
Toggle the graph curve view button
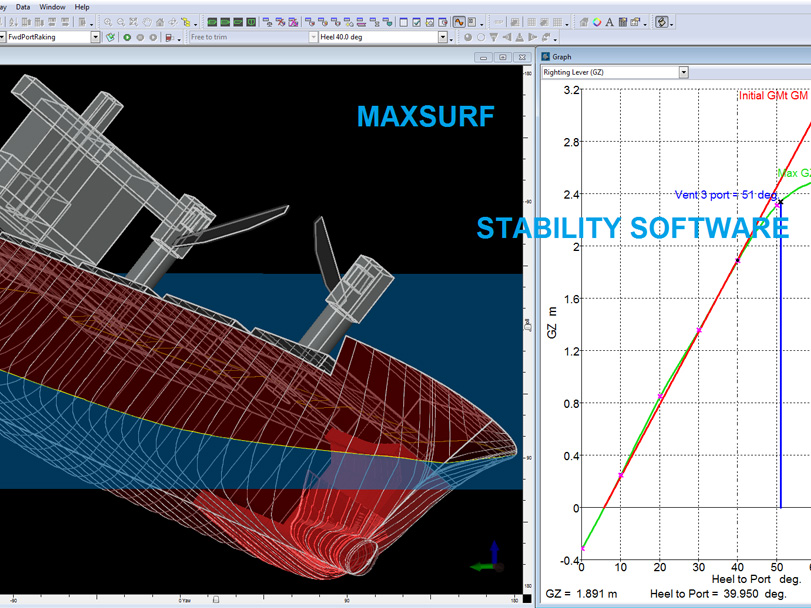point(459,21)
